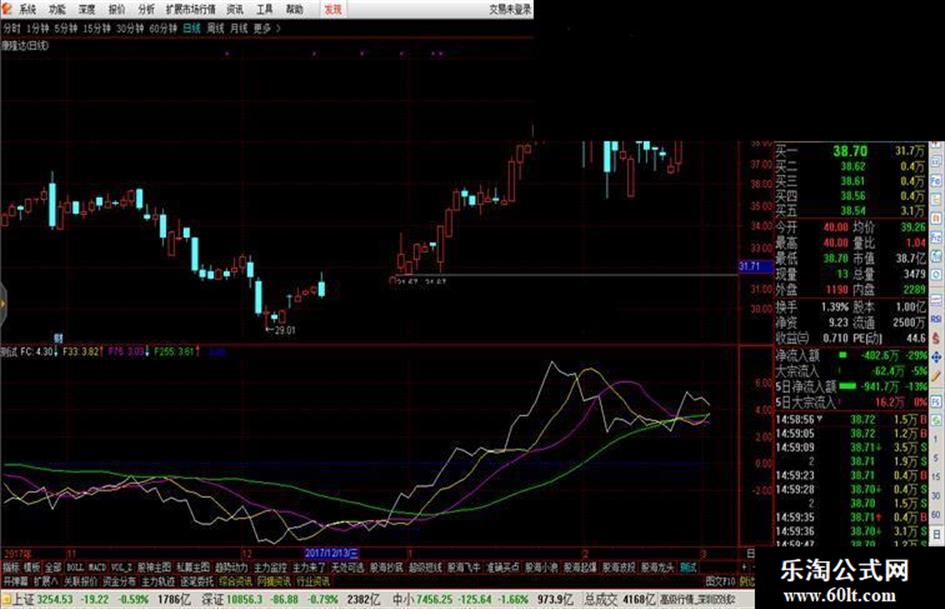Click the 日 period selector on time axis
Screen dimensions: 945x609
751,553
